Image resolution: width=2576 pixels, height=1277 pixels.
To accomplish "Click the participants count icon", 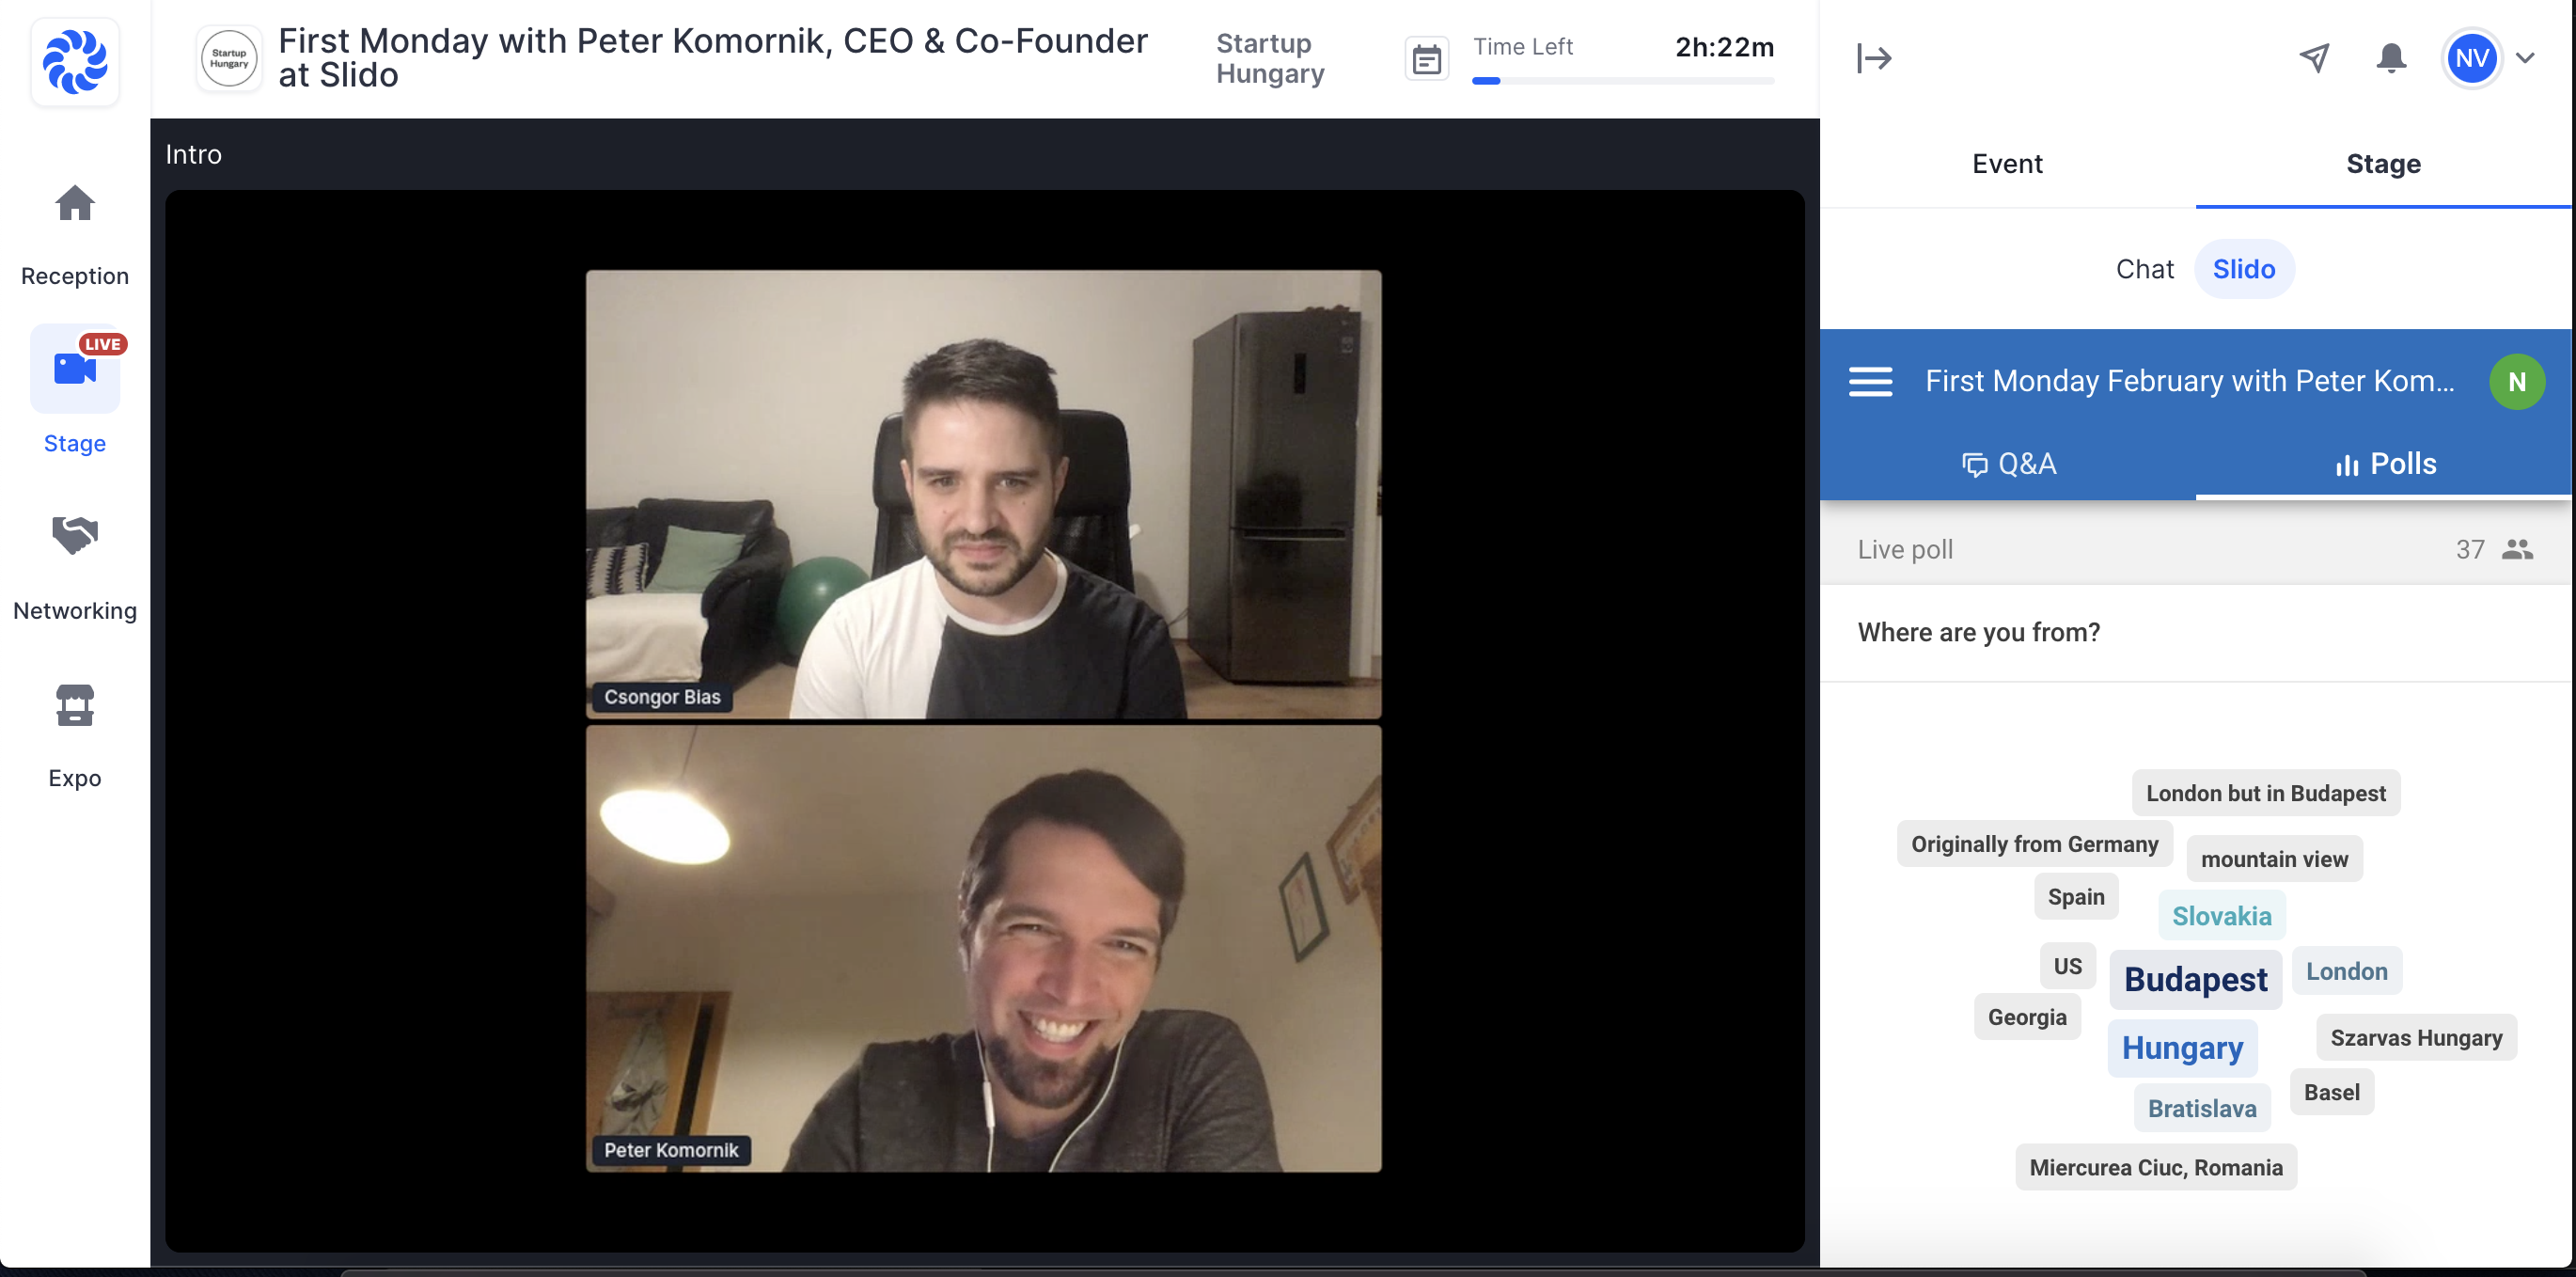I will coord(2516,549).
